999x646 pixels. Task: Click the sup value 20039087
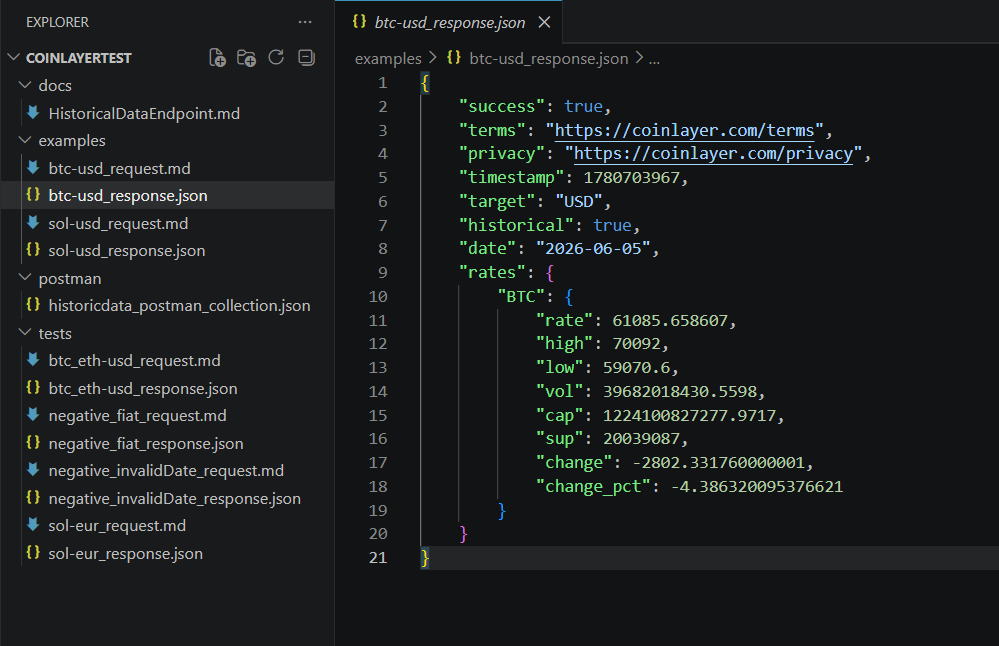641,439
